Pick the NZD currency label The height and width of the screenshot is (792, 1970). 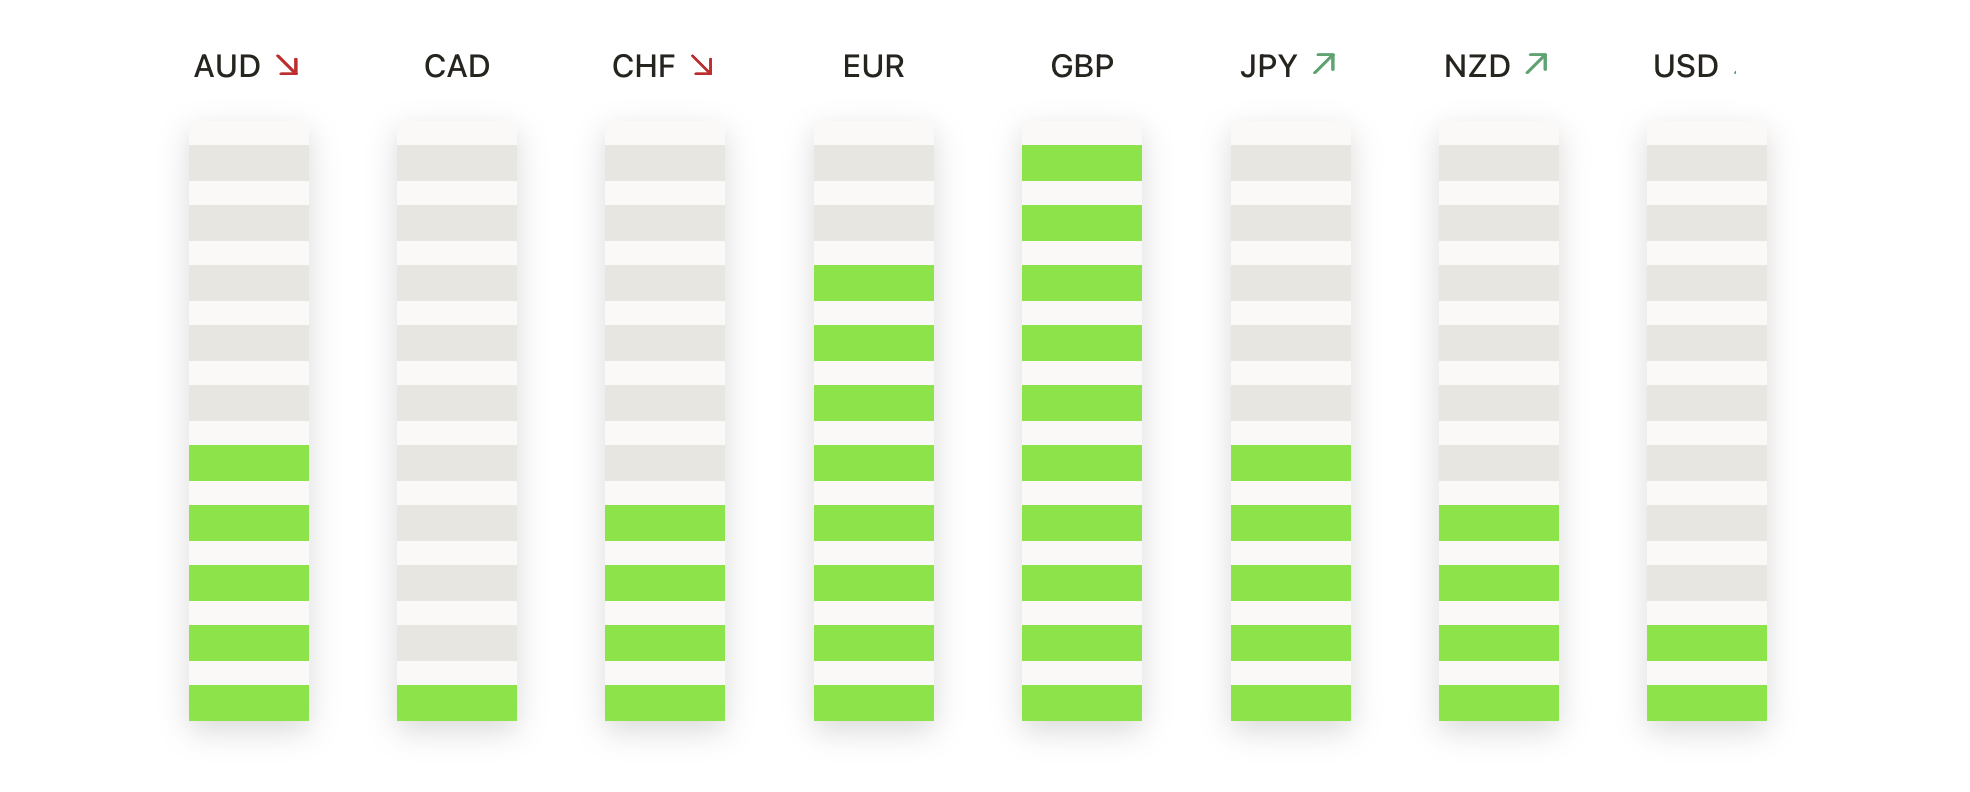pyautogui.click(x=1477, y=66)
